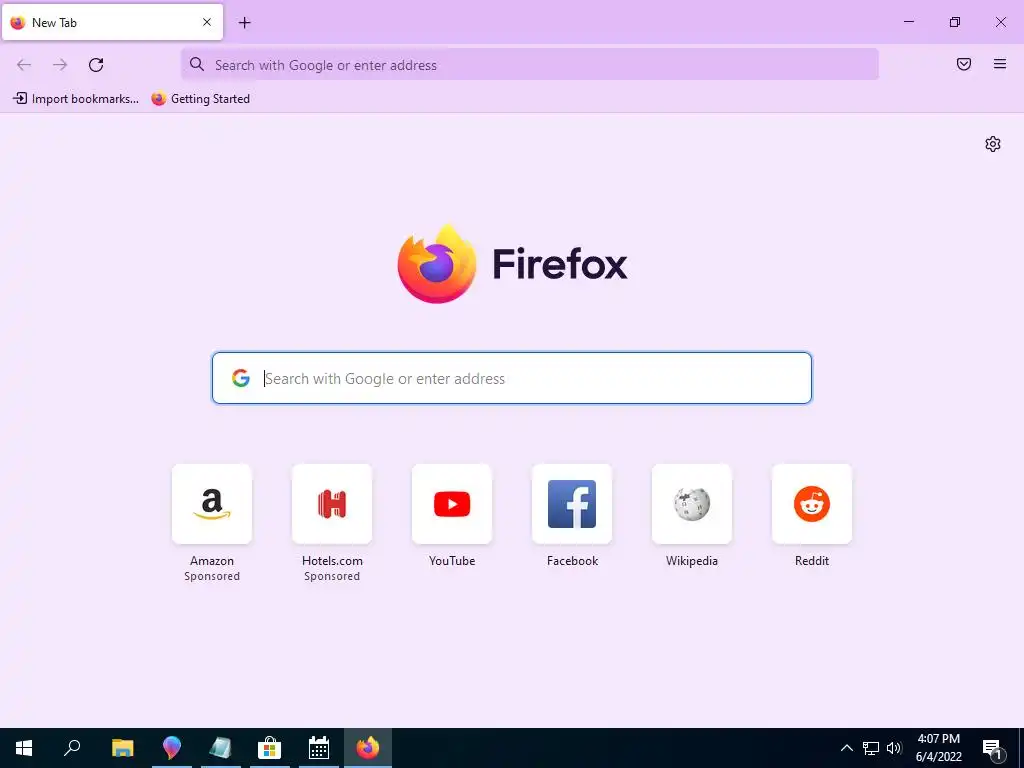Image resolution: width=1024 pixels, height=768 pixels.
Task: Open new tab personalize settings gear
Action: (x=993, y=144)
